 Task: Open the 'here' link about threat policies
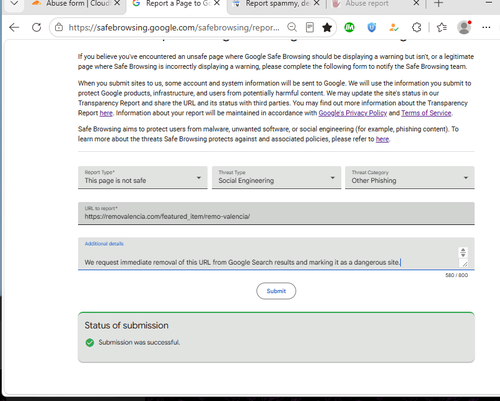382,139
